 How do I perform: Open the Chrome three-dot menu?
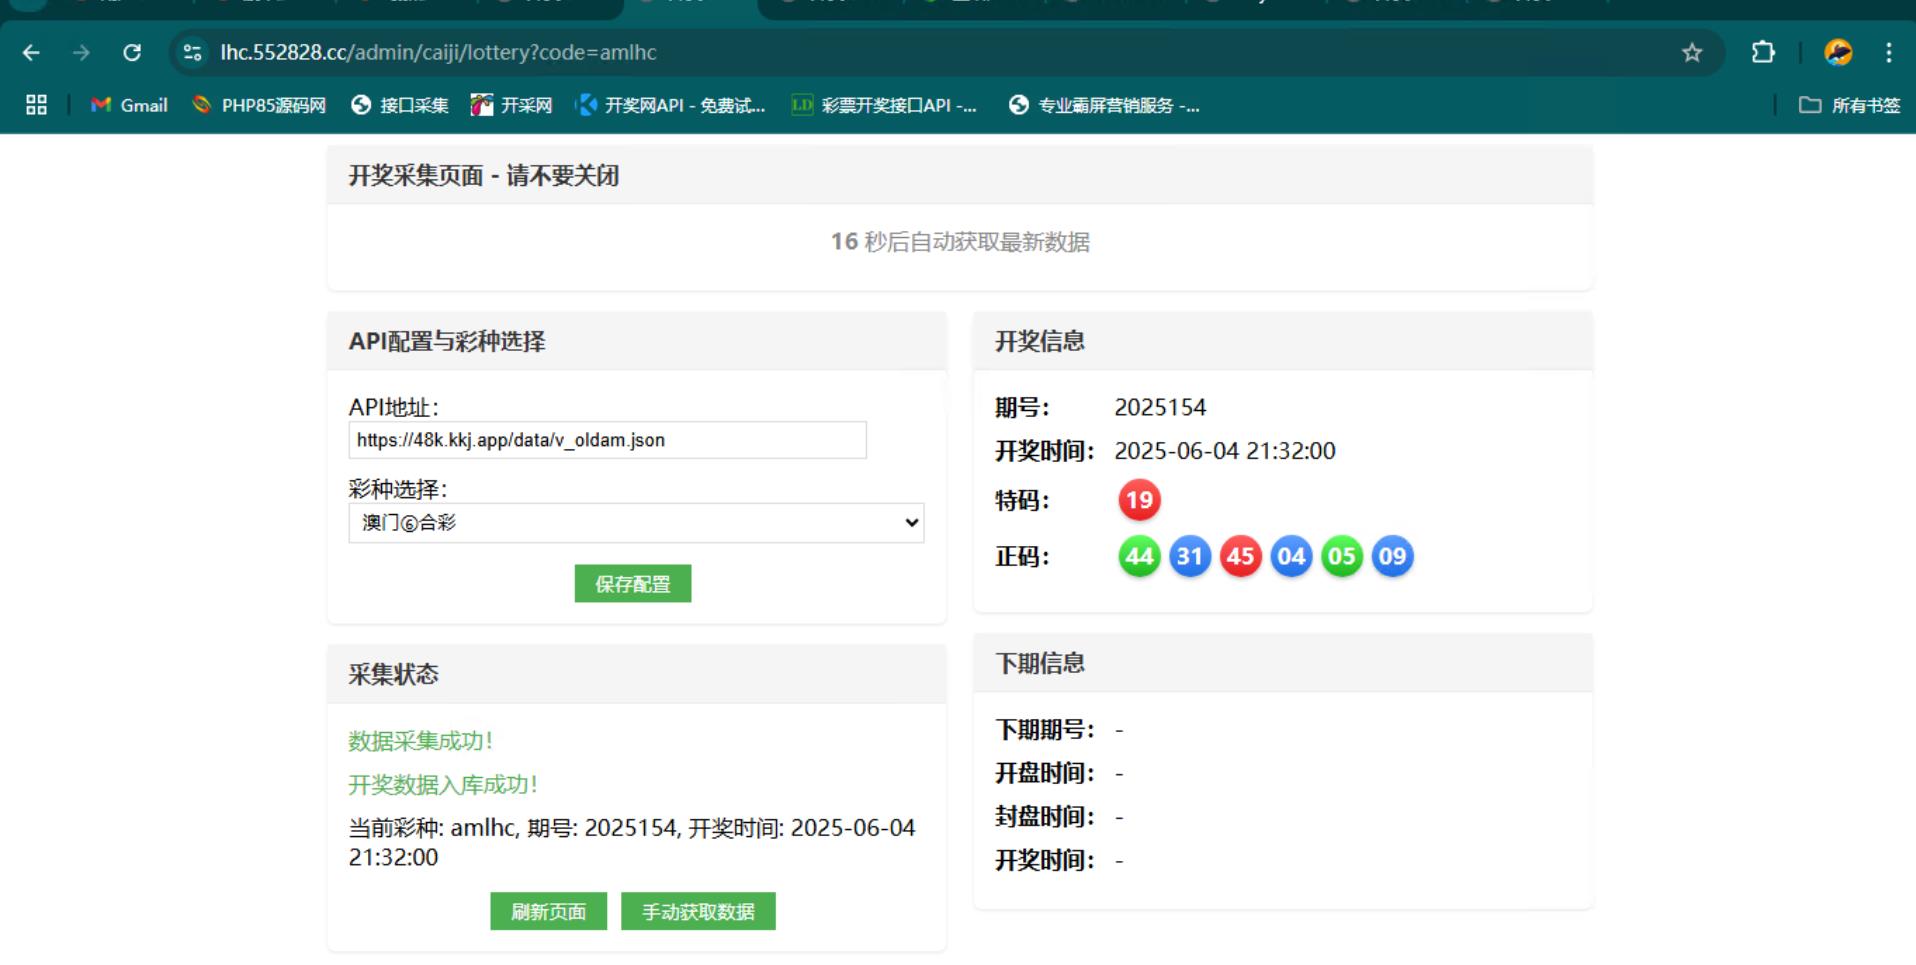tap(1888, 53)
